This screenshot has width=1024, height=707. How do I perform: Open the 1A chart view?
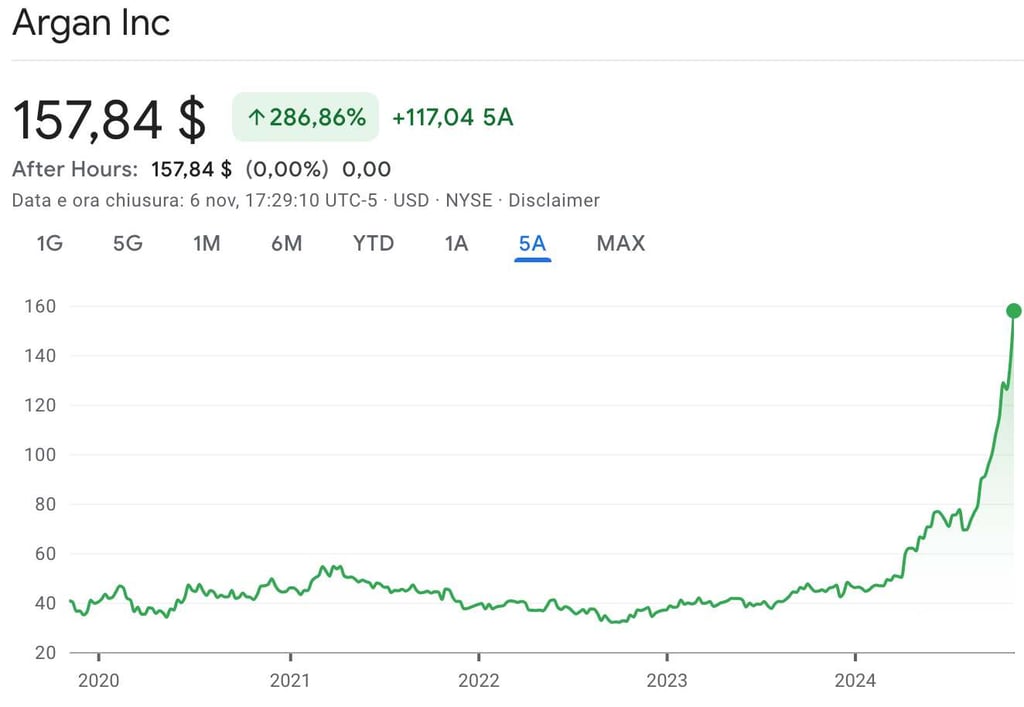(456, 243)
